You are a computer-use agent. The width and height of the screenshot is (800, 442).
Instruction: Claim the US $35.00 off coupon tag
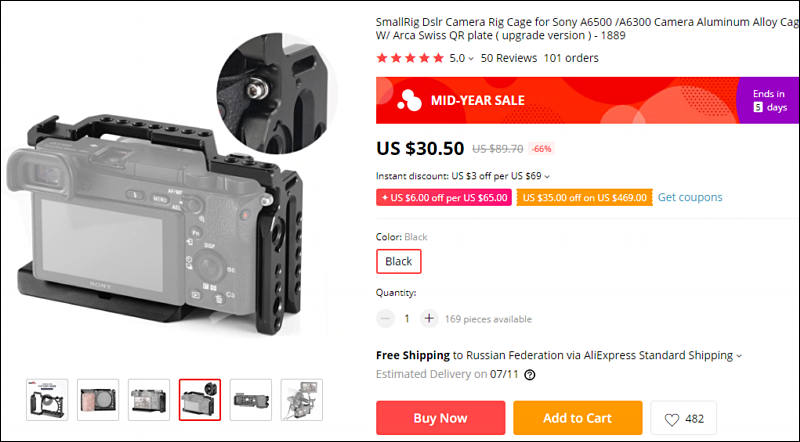(585, 198)
